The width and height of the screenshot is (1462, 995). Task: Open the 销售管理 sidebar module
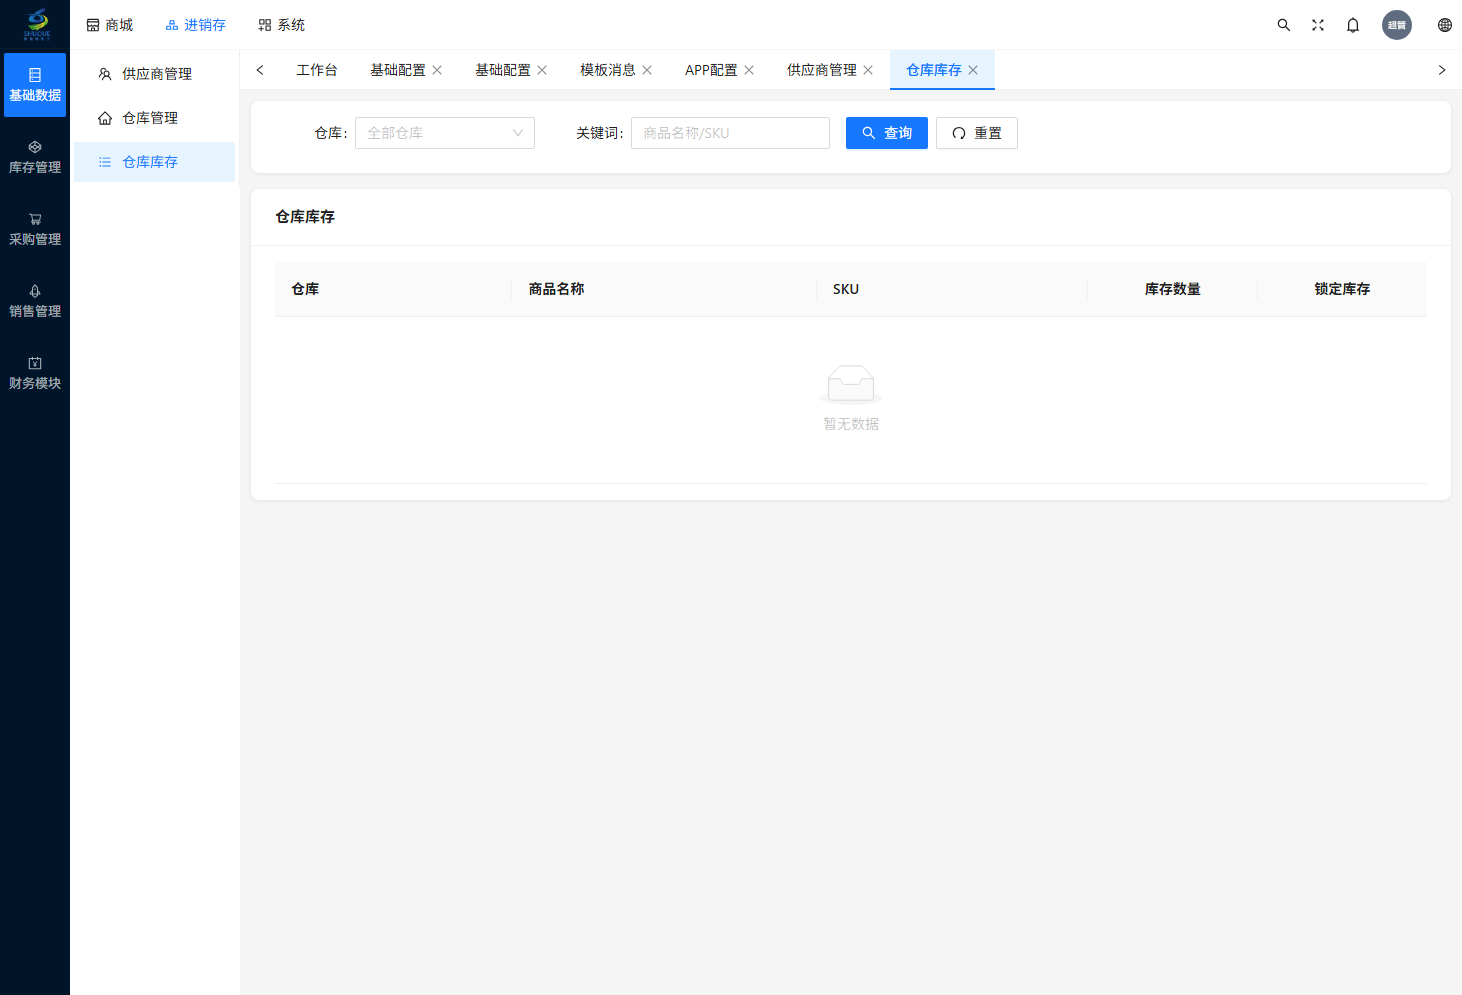point(35,301)
